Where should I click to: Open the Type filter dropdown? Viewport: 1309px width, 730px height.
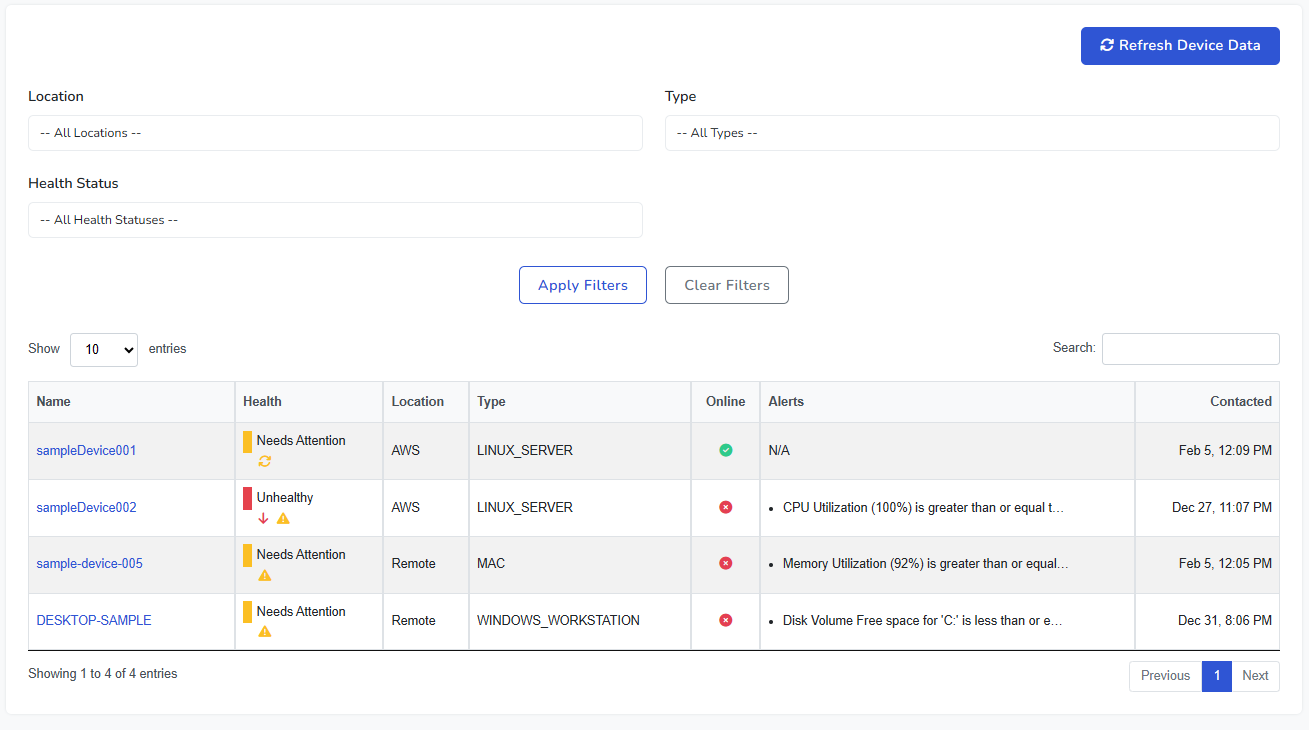(x=971, y=133)
